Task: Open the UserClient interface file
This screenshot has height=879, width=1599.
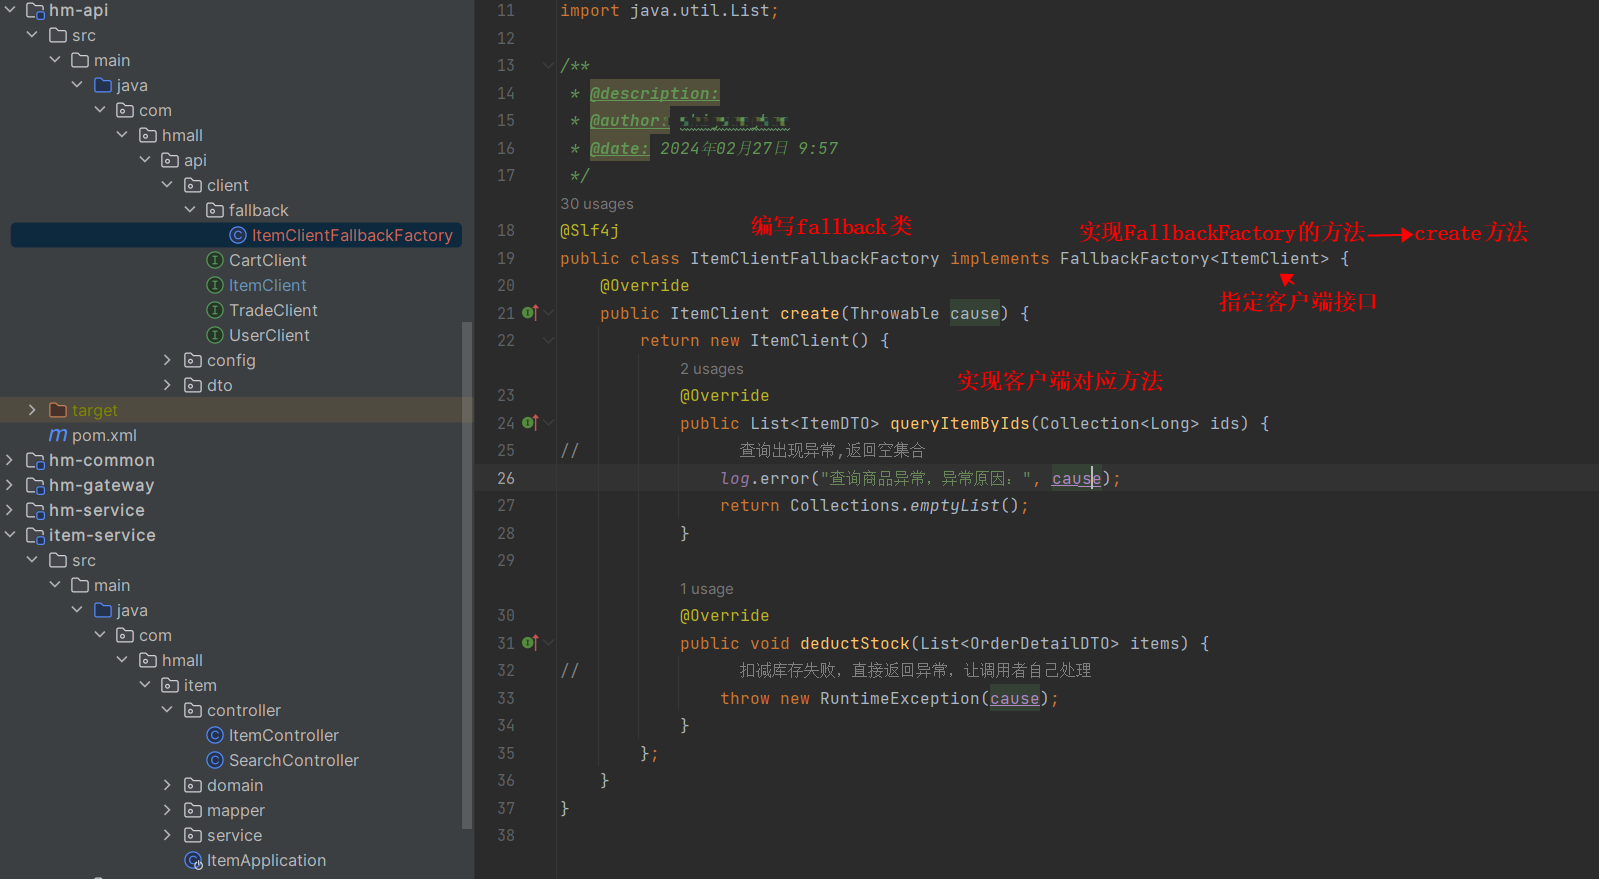Action: coord(268,335)
